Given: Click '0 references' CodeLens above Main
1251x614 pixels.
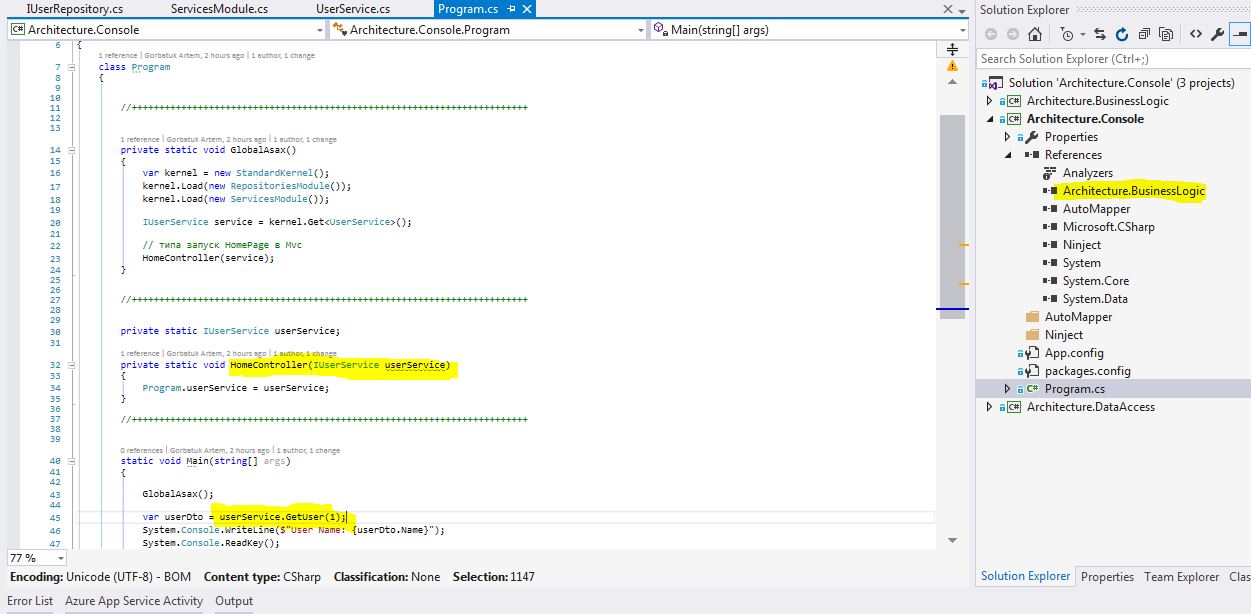Looking at the screenshot, I should pos(142,450).
